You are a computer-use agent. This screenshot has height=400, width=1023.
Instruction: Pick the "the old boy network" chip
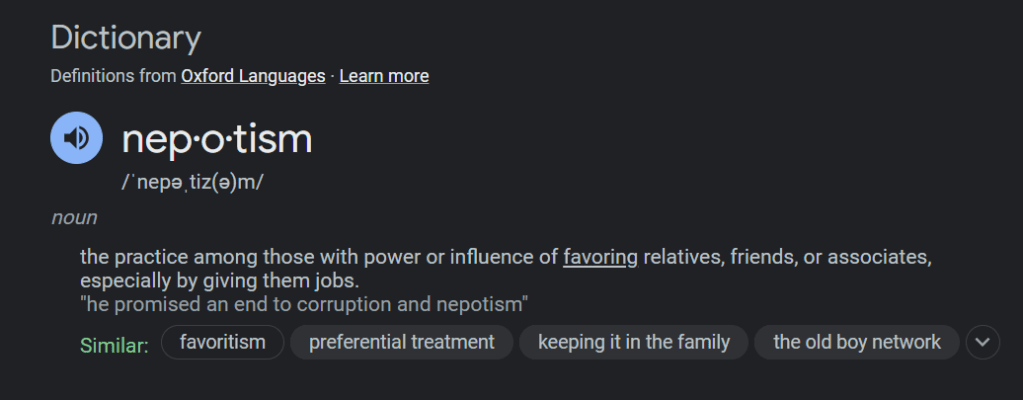coord(856,342)
